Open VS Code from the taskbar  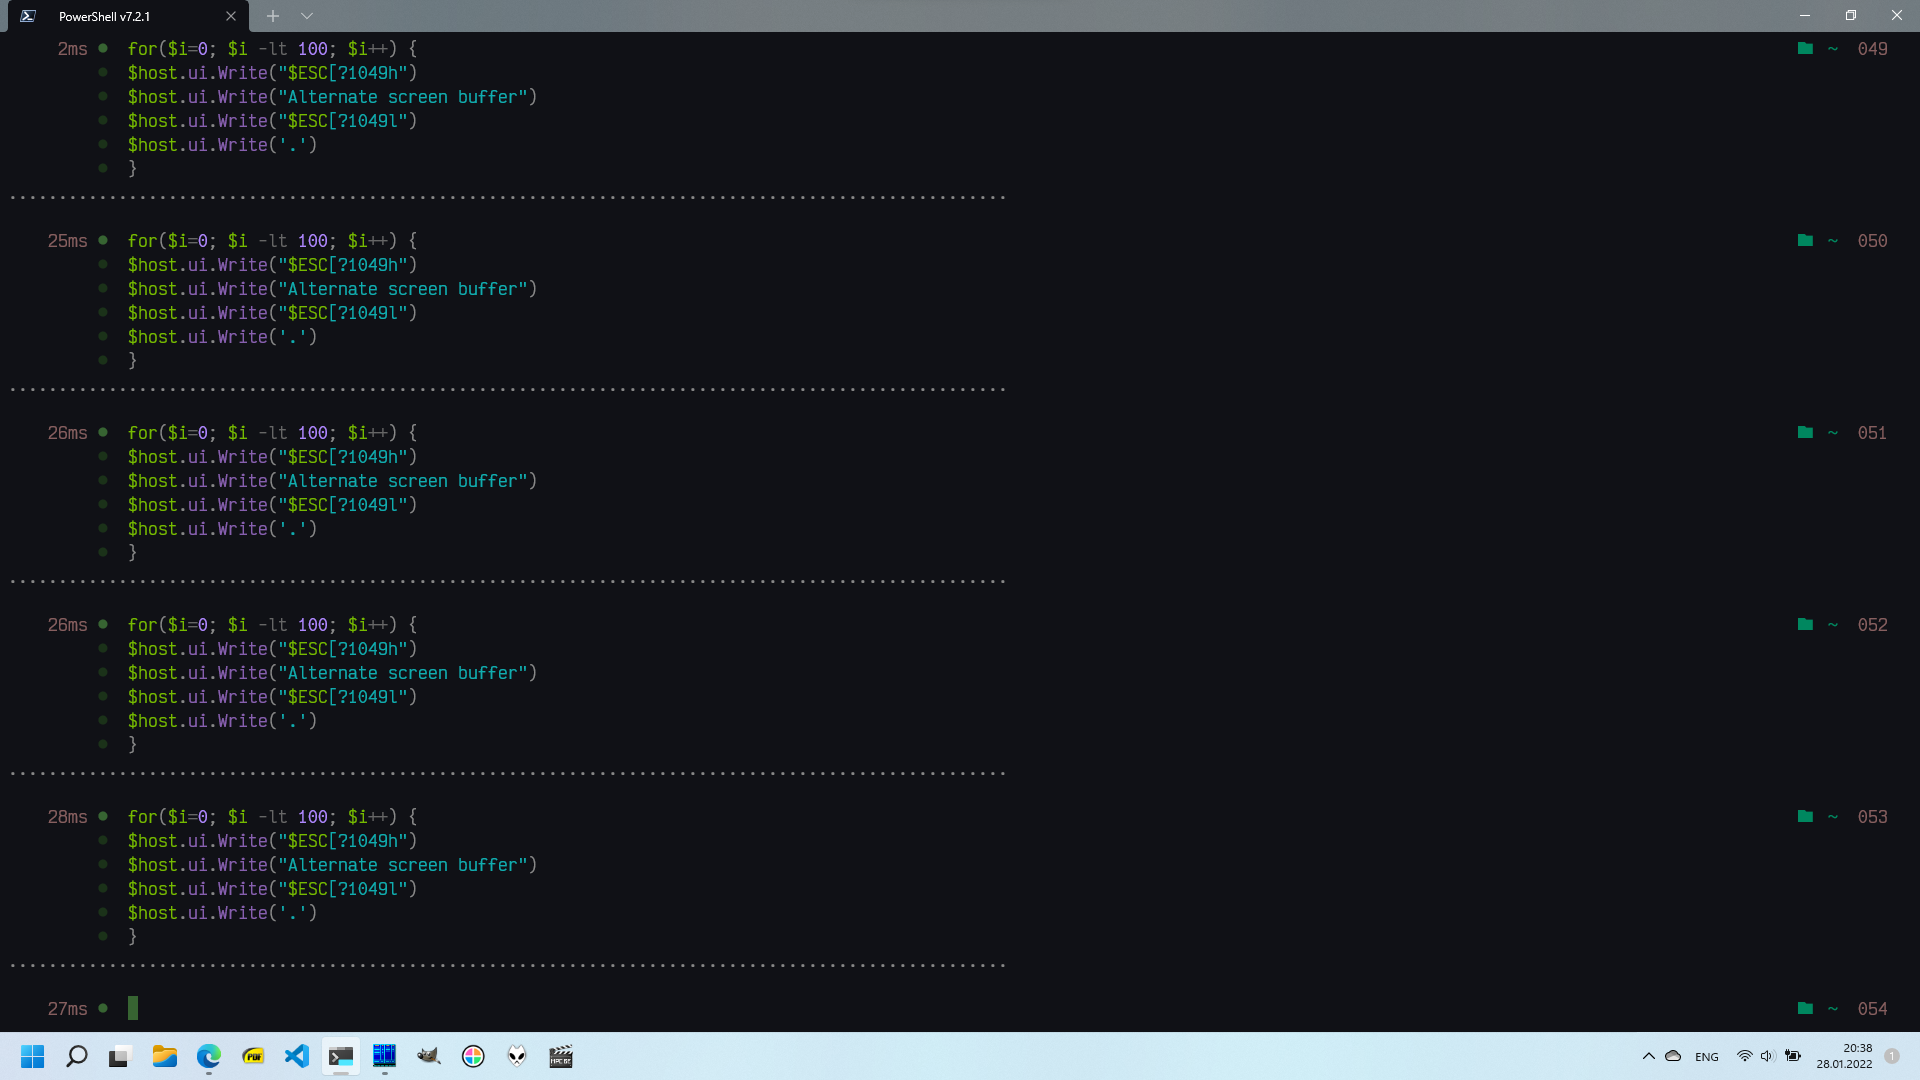tap(297, 1056)
